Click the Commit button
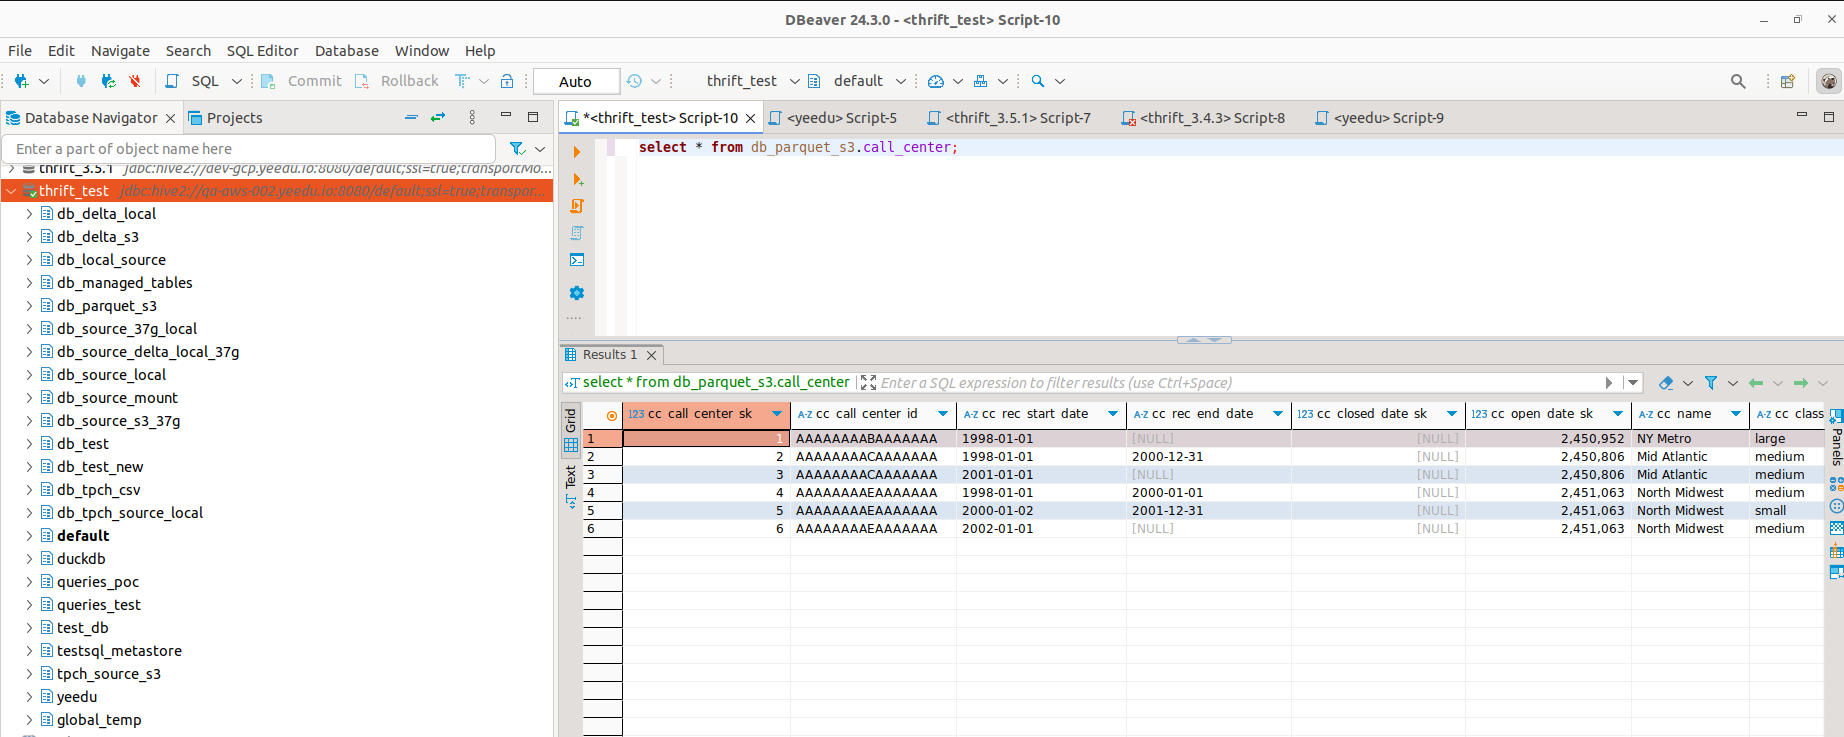 (301, 81)
